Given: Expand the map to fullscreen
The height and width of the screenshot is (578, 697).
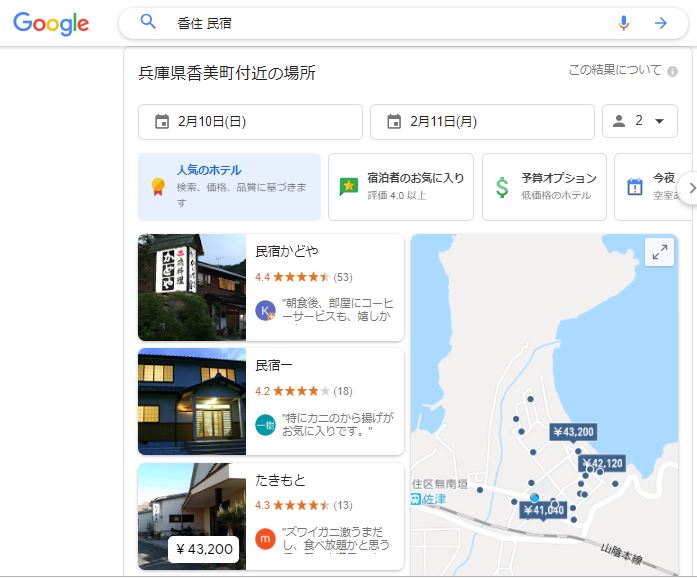Looking at the screenshot, I should (659, 252).
